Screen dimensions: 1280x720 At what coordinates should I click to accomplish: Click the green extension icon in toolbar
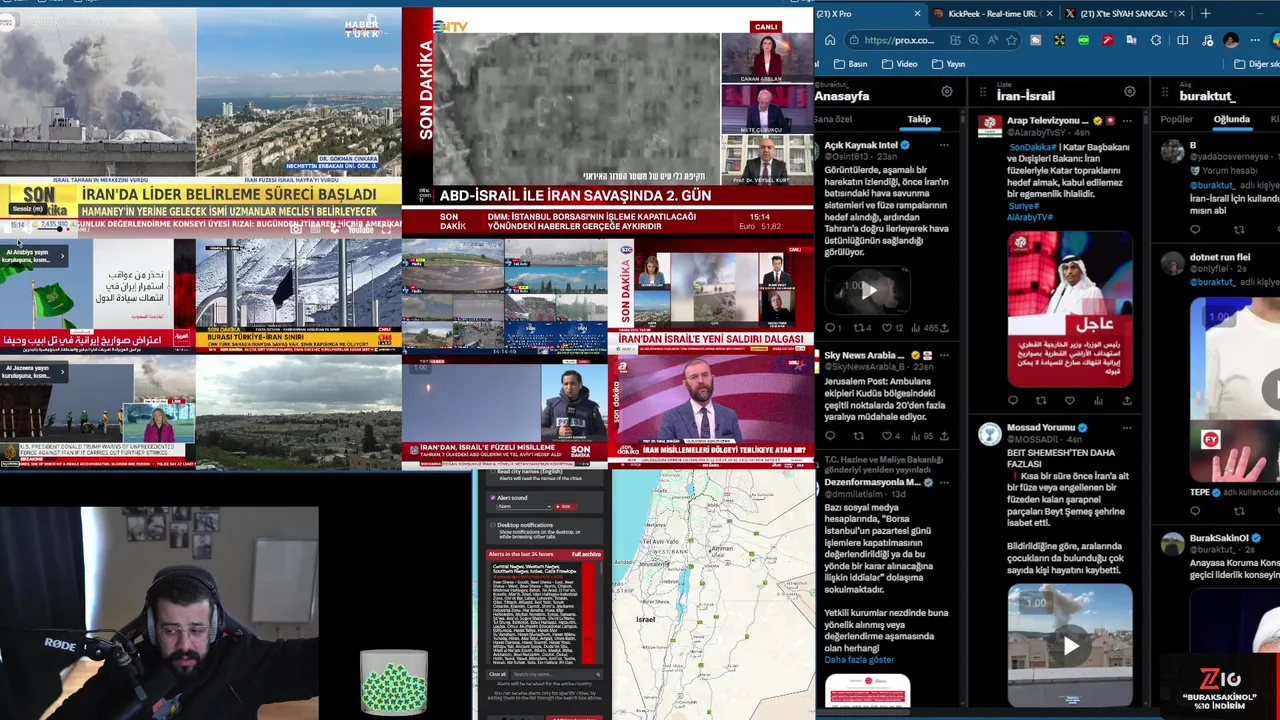pyautogui.click(x=1083, y=40)
